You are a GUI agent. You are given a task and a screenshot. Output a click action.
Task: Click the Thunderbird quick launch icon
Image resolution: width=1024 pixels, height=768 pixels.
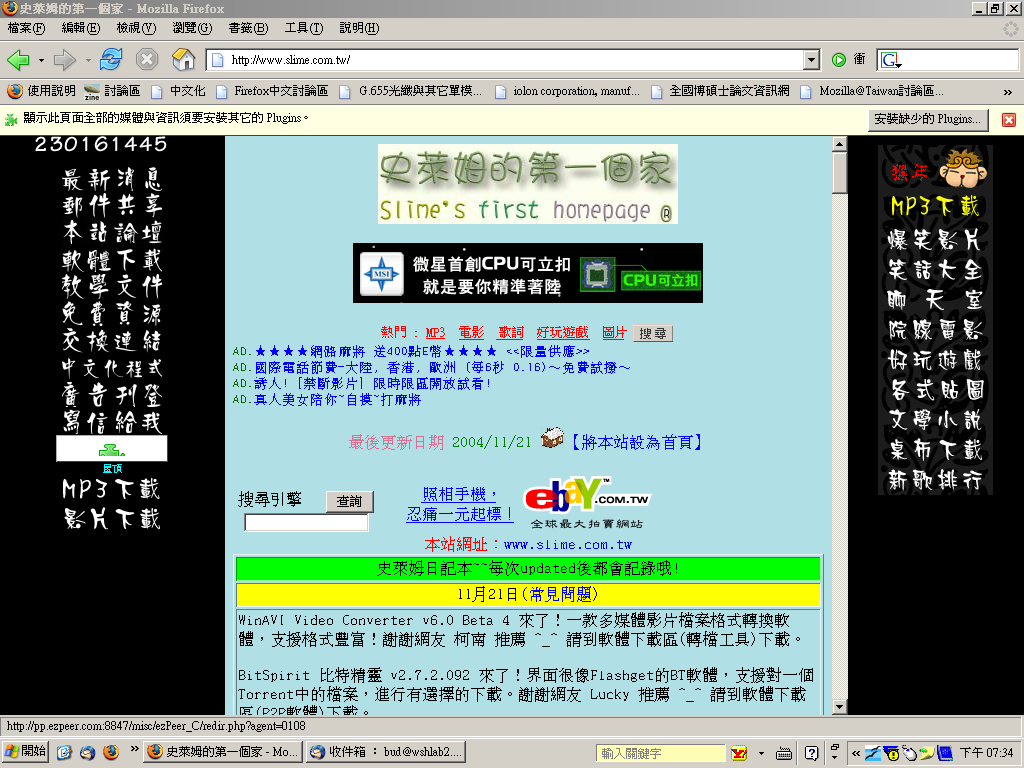[88, 752]
